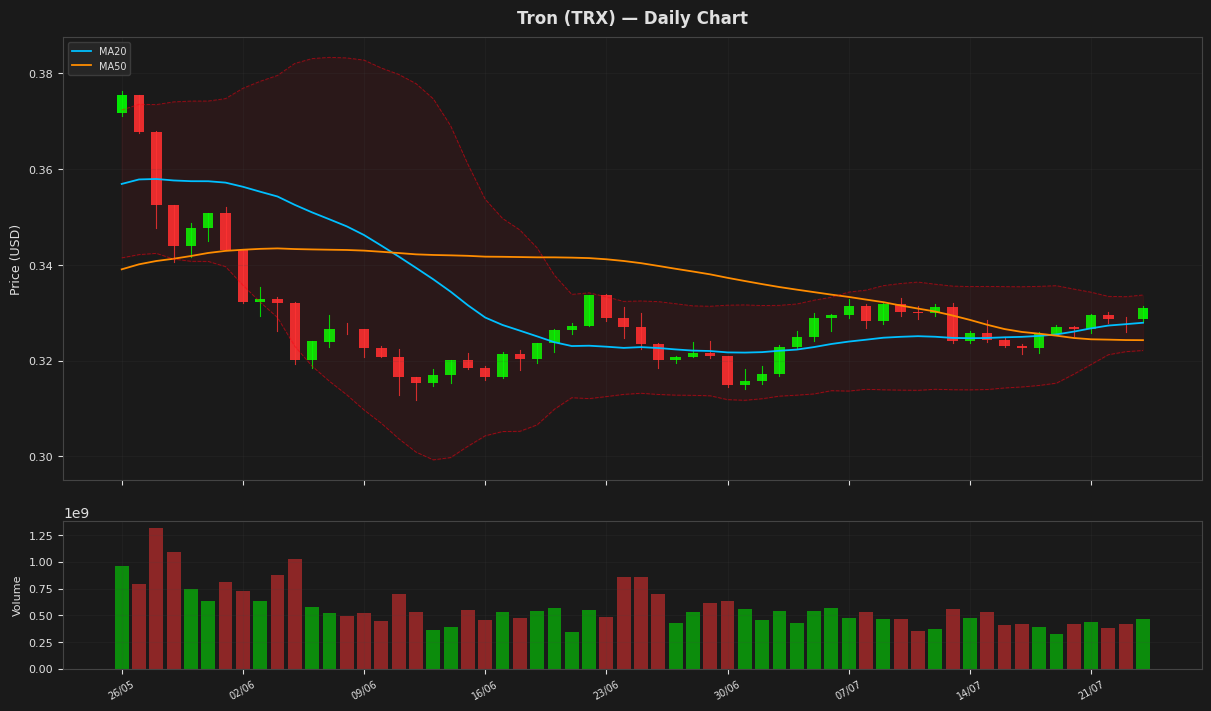Click the 0.75 volume axis tick label
This screenshot has height=711, width=1211.
[41, 589]
